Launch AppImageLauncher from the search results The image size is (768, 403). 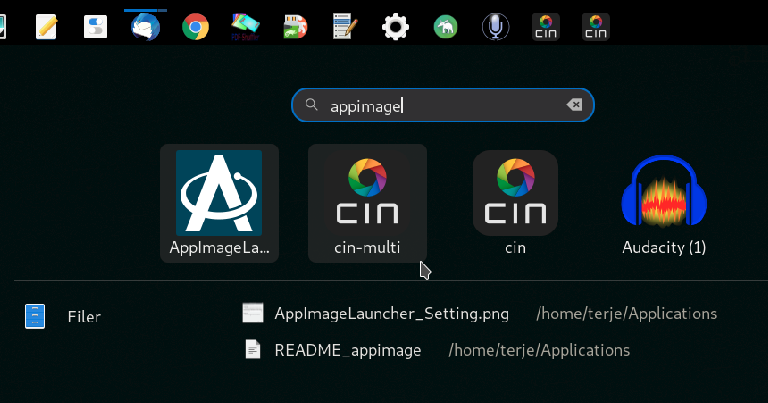(219, 203)
